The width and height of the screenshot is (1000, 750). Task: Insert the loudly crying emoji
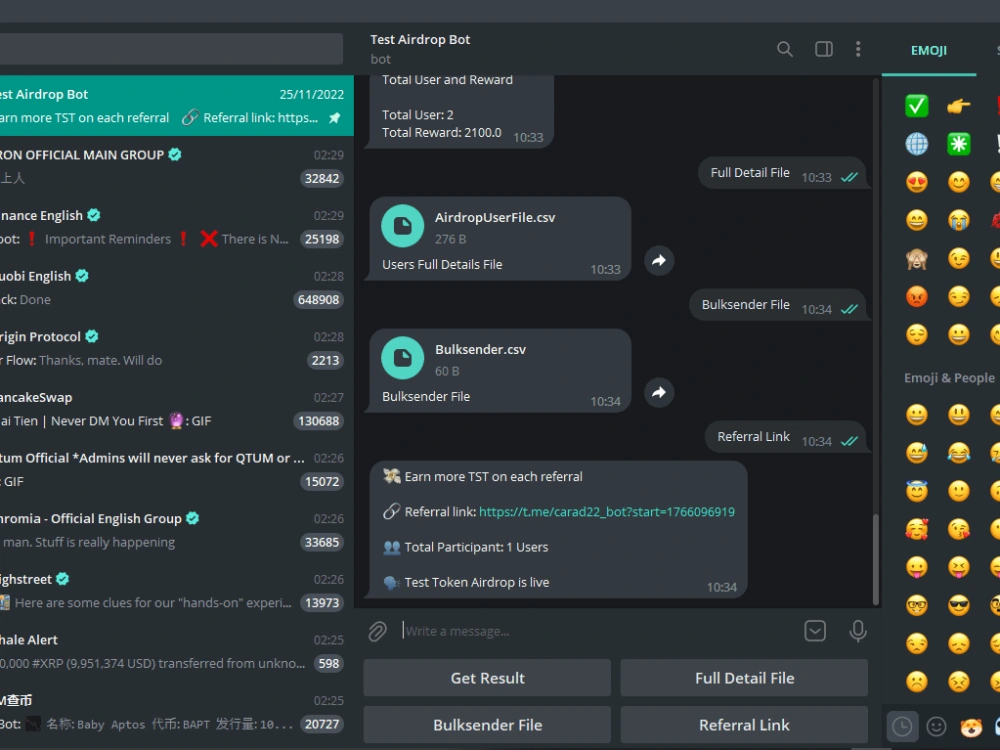point(959,221)
